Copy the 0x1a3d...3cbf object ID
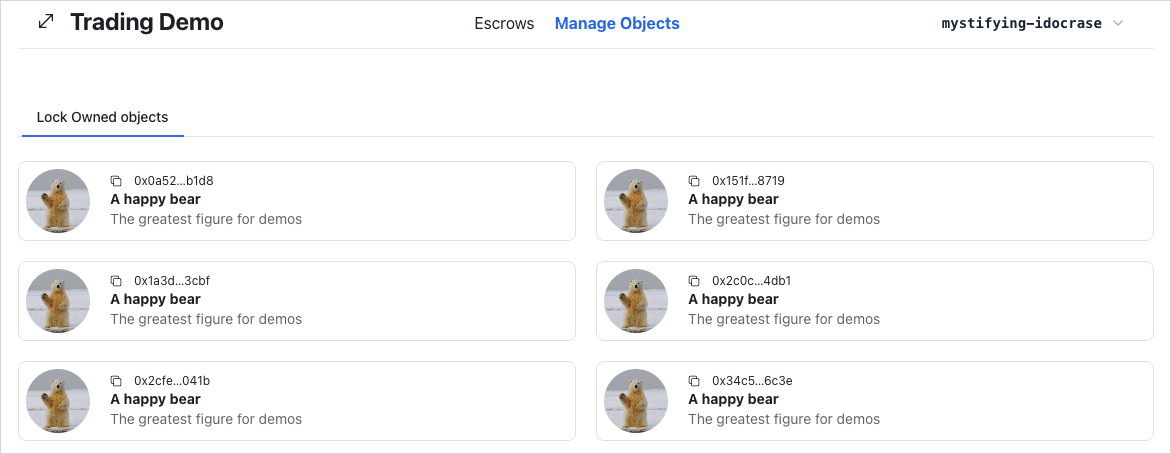This screenshot has height=454, width=1171. (x=116, y=281)
